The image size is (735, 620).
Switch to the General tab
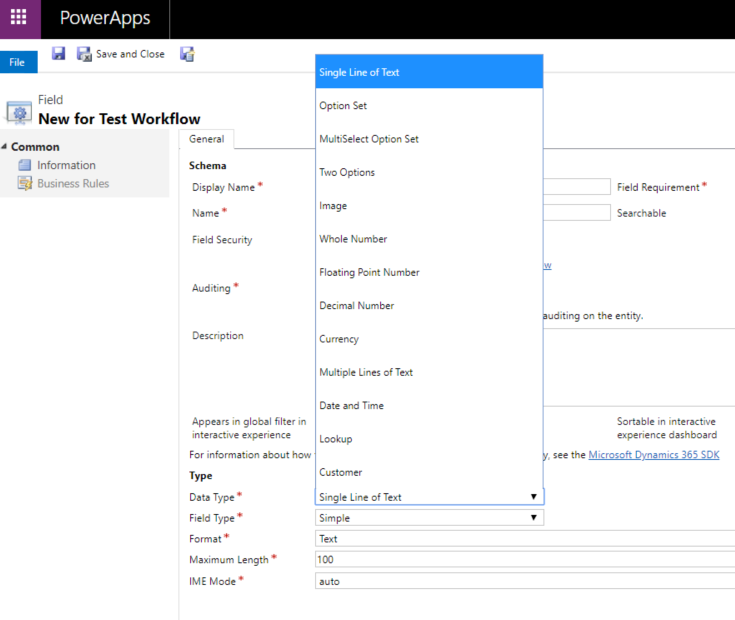pyautogui.click(x=206, y=139)
